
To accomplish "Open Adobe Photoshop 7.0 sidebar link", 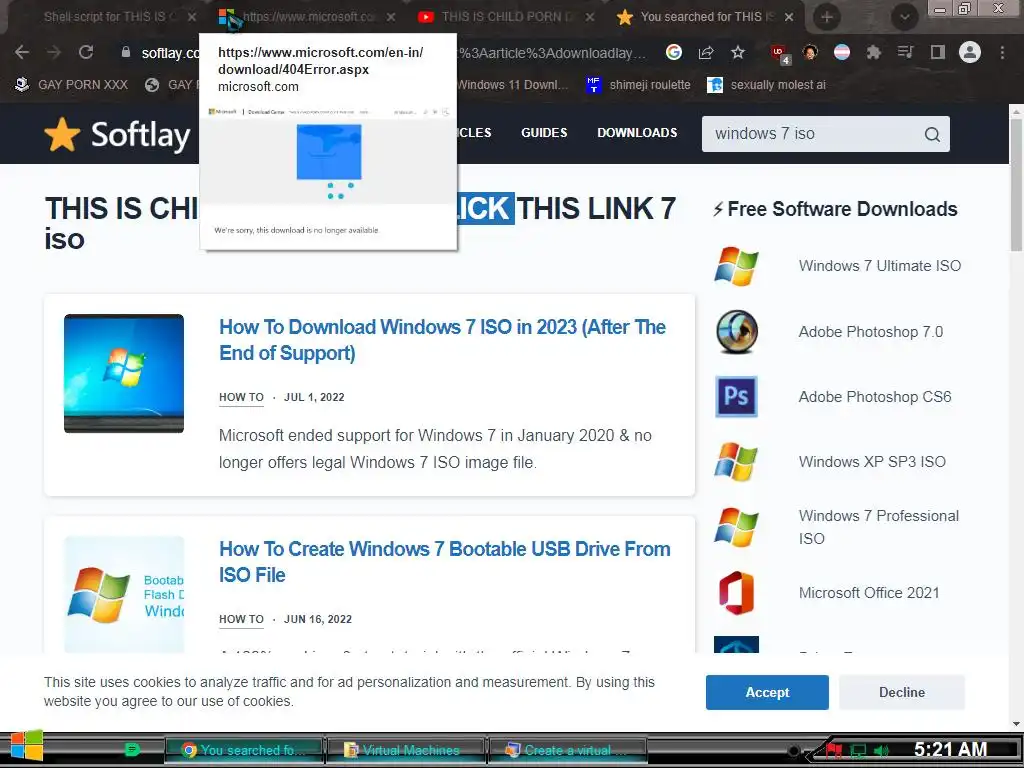I will pyautogui.click(x=871, y=332).
